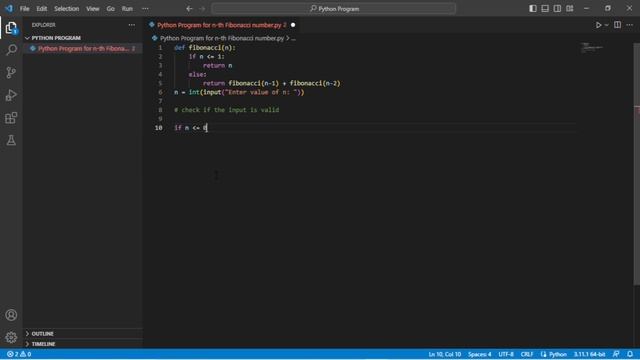This screenshot has width=640, height=360.
Task: Open Explorer views and more actions ellipsis
Action: pyautogui.click(x=131, y=25)
